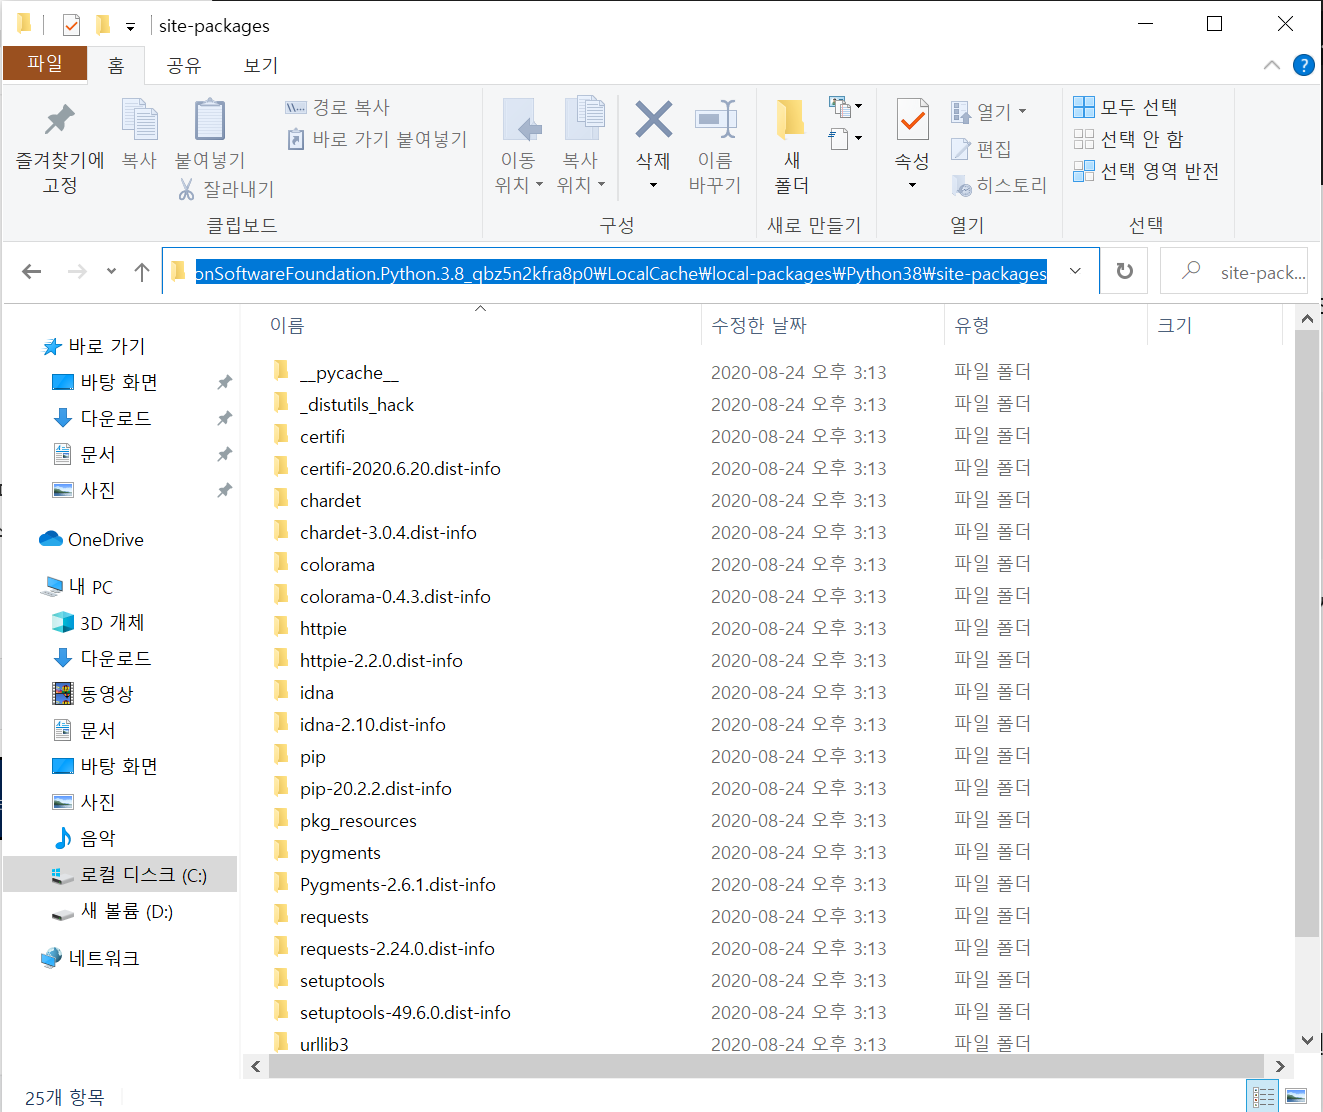The image size is (1323, 1112).
Task: Expand the 삭제 delete options arrow
Action: point(653,185)
